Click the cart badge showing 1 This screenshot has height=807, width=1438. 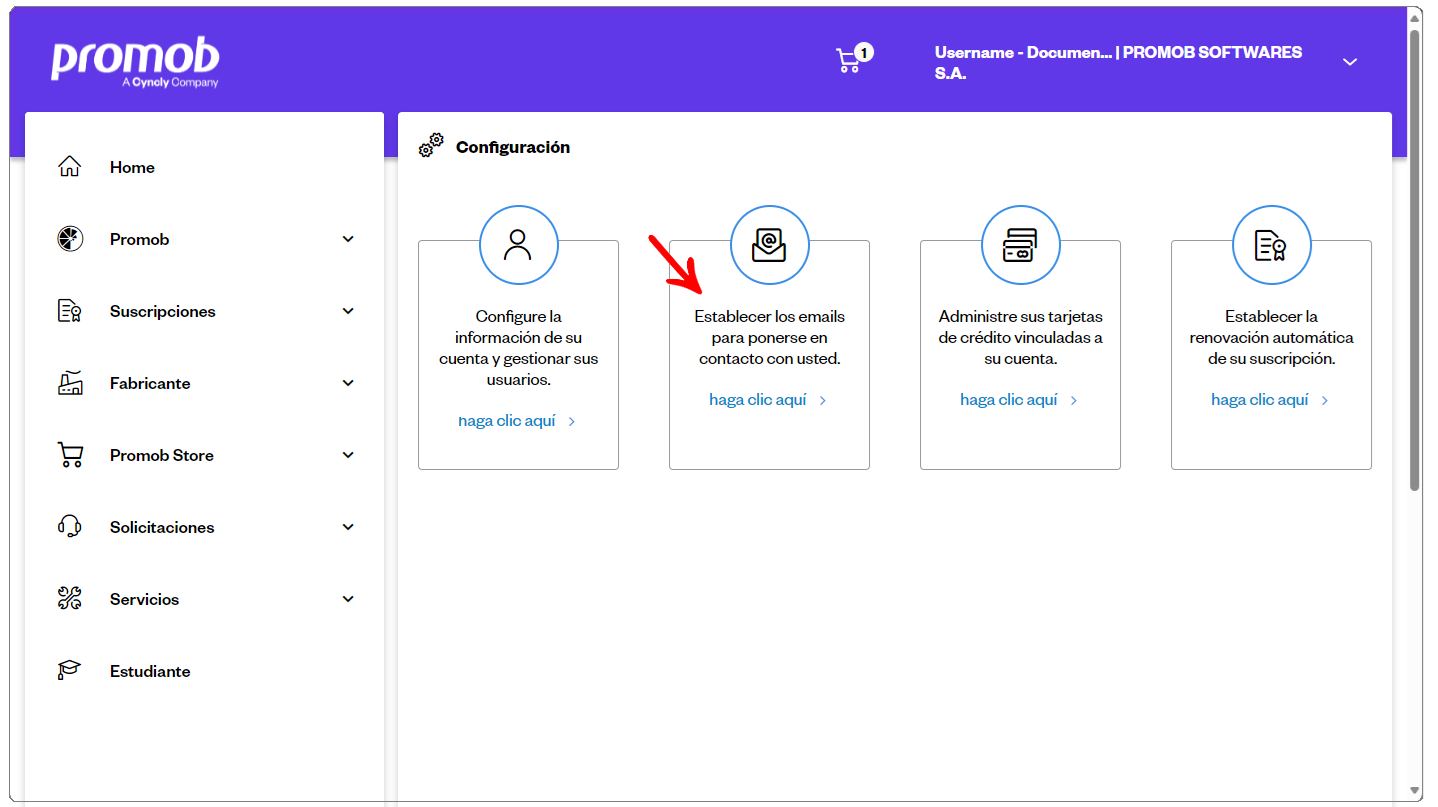pyautogui.click(x=864, y=52)
